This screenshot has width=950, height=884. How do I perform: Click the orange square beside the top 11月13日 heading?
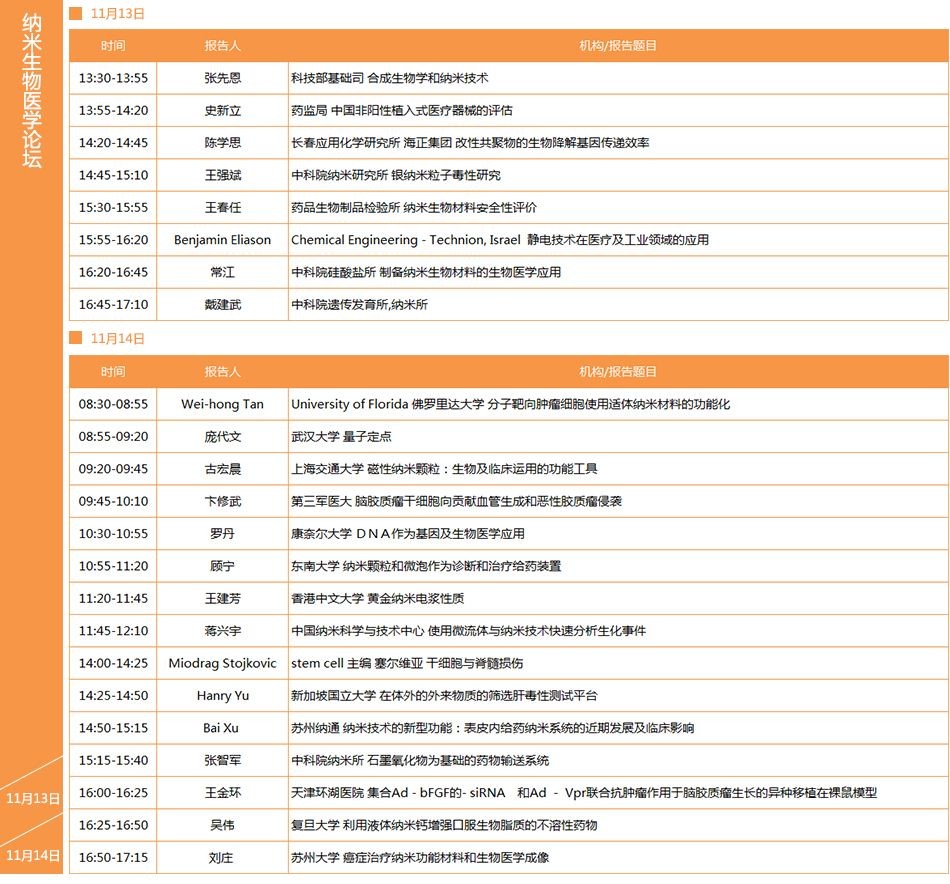(75, 14)
